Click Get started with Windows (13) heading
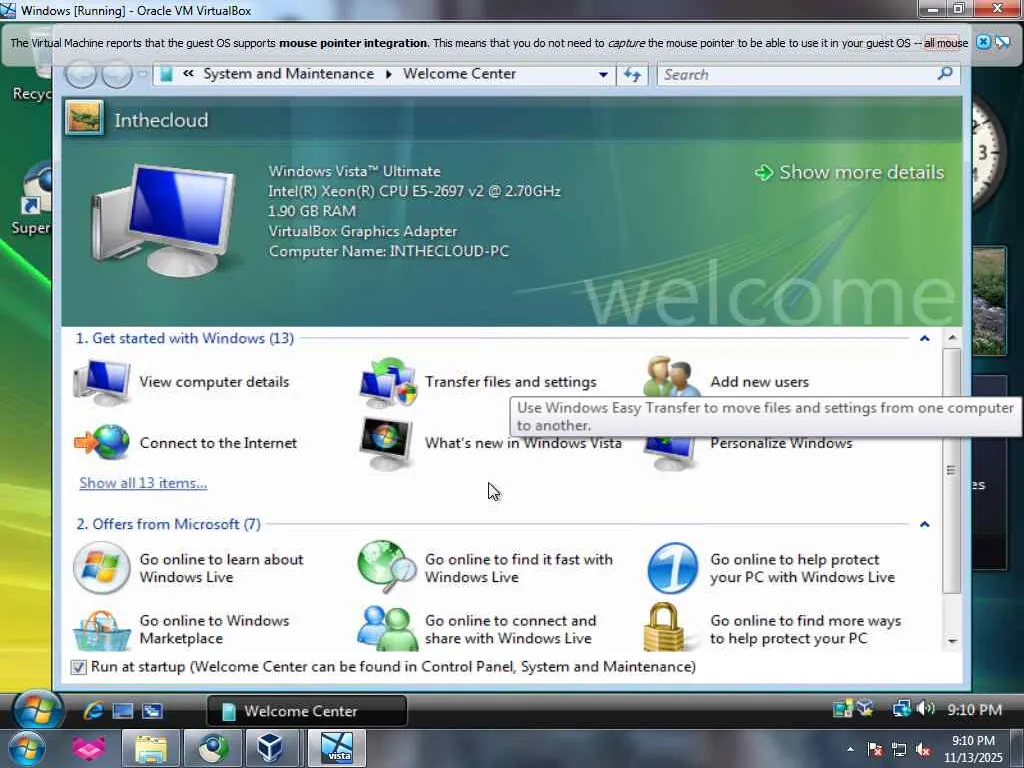The width and height of the screenshot is (1024, 768). [185, 338]
